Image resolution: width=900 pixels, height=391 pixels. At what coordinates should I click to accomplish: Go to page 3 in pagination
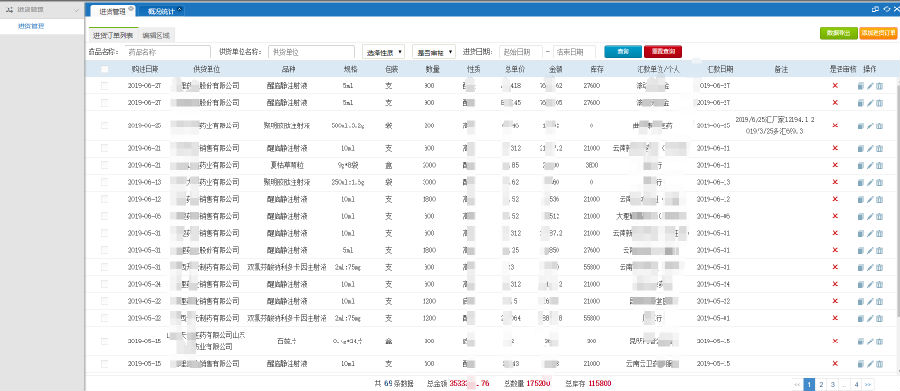[x=833, y=384]
